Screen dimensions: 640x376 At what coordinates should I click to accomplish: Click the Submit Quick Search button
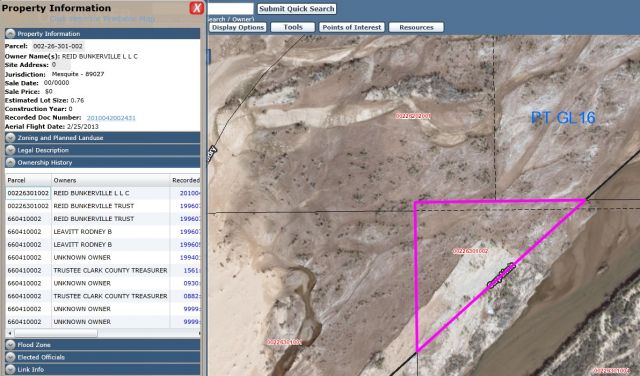point(297,9)
